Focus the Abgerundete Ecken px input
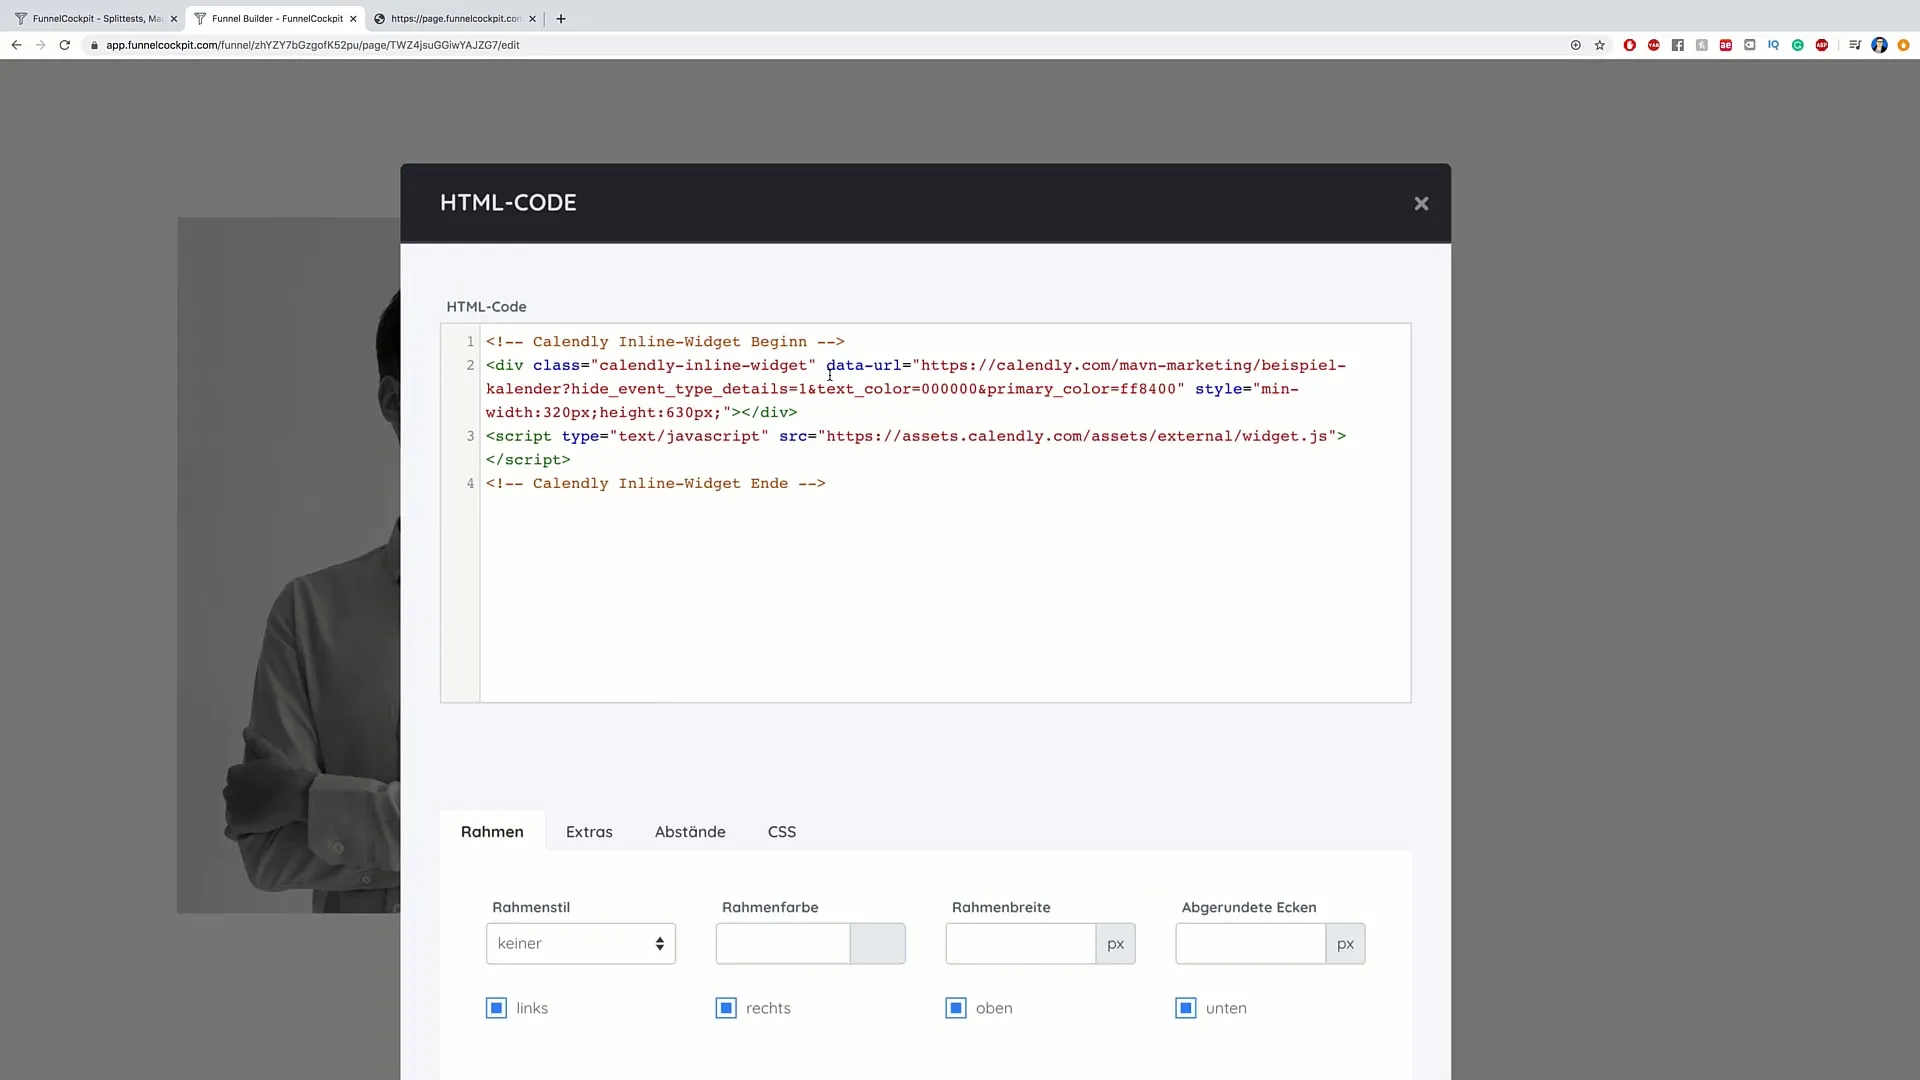Screen dimensions: 1920x1080 pos(1251,943)
